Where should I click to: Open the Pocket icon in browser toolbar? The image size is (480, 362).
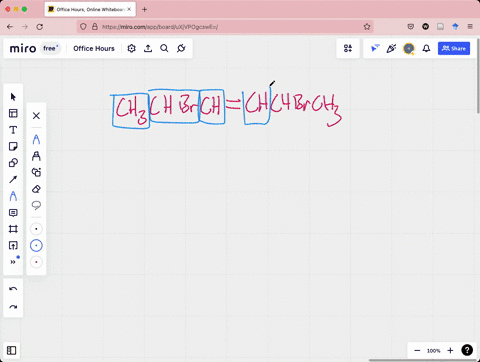(411, 27)
